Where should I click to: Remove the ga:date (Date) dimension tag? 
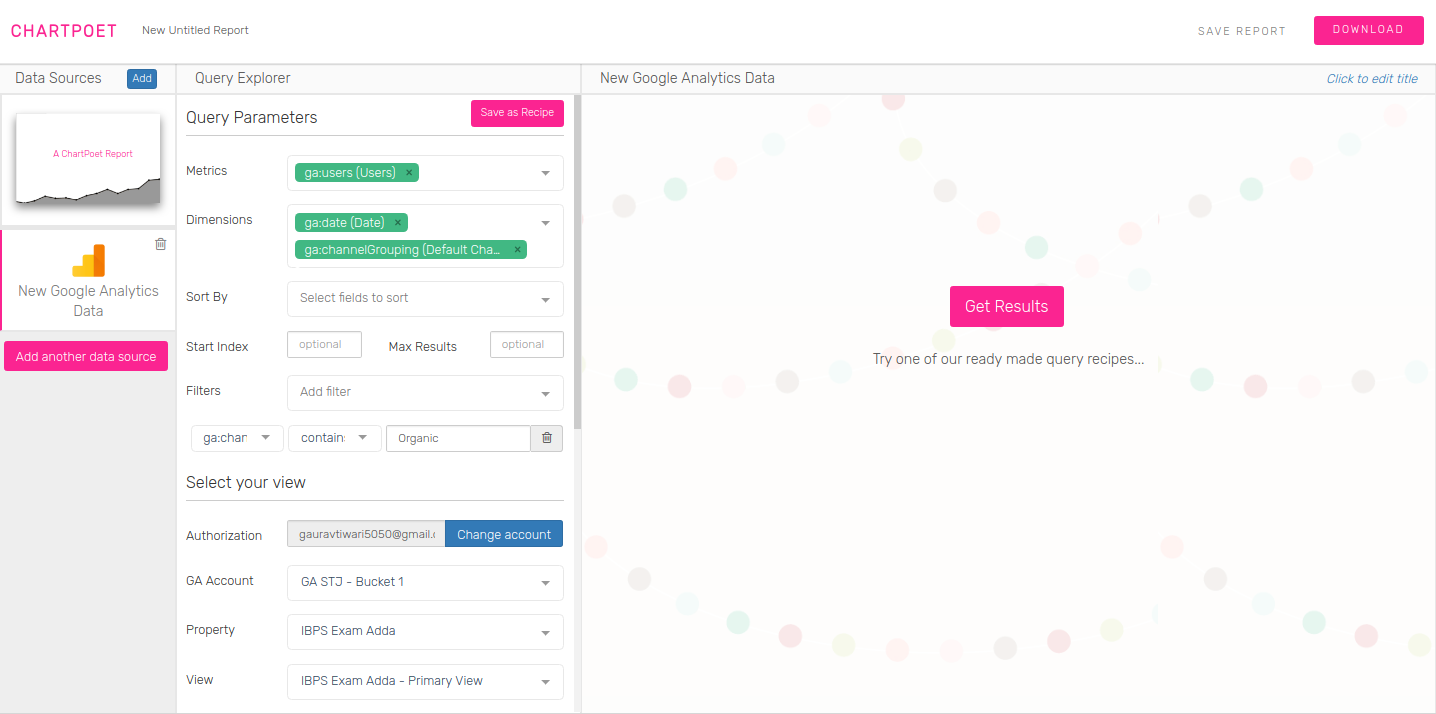click(397, 223)
